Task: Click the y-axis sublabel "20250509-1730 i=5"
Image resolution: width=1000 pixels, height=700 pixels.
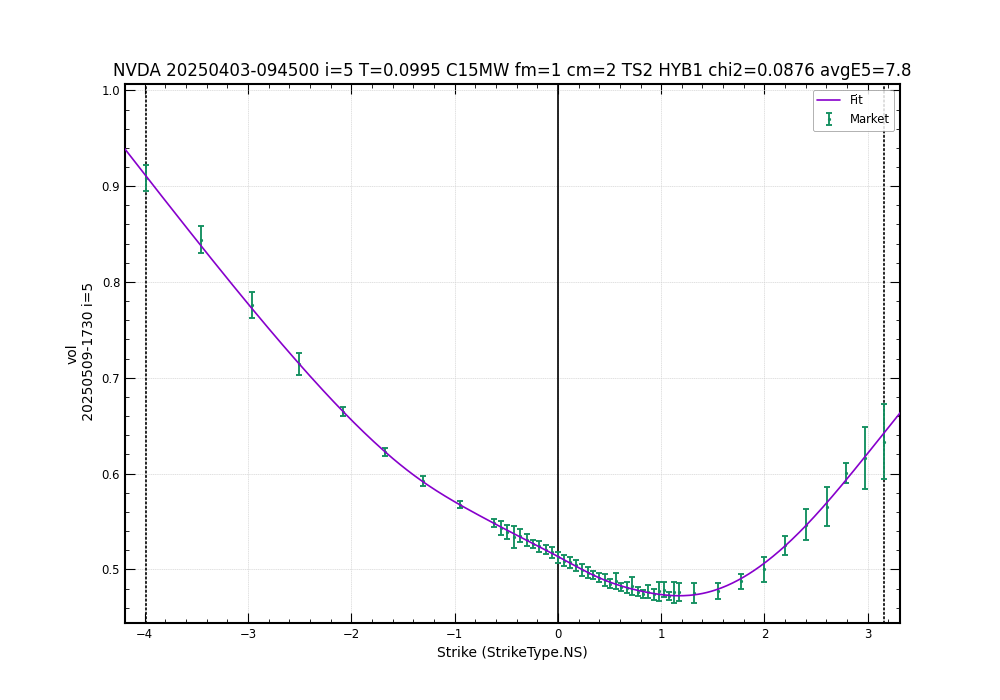Action: pyautogui.click(x=88, y=352)
